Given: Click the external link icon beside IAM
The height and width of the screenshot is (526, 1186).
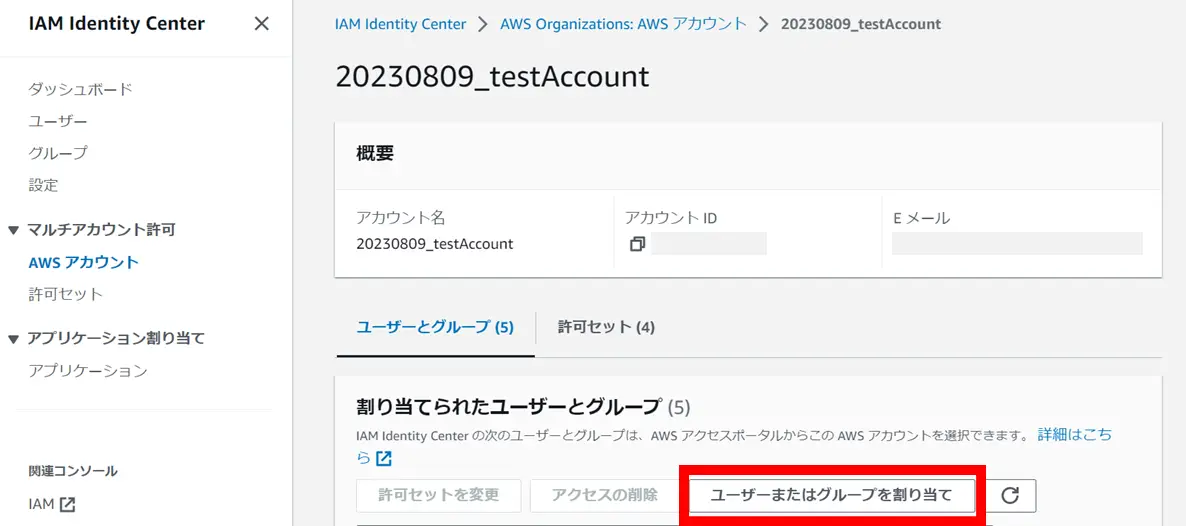Looking at the screenshot, I should click(67, 504).
